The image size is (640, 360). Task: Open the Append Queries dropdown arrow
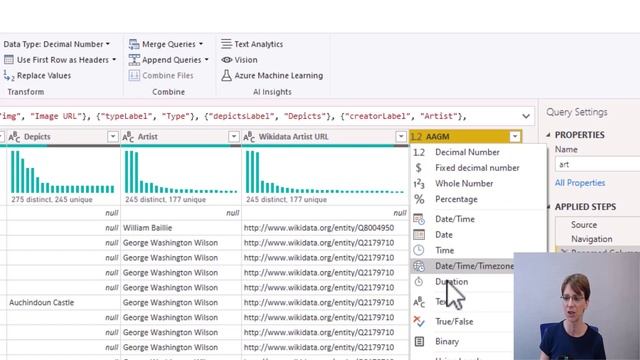coord(207,60)
